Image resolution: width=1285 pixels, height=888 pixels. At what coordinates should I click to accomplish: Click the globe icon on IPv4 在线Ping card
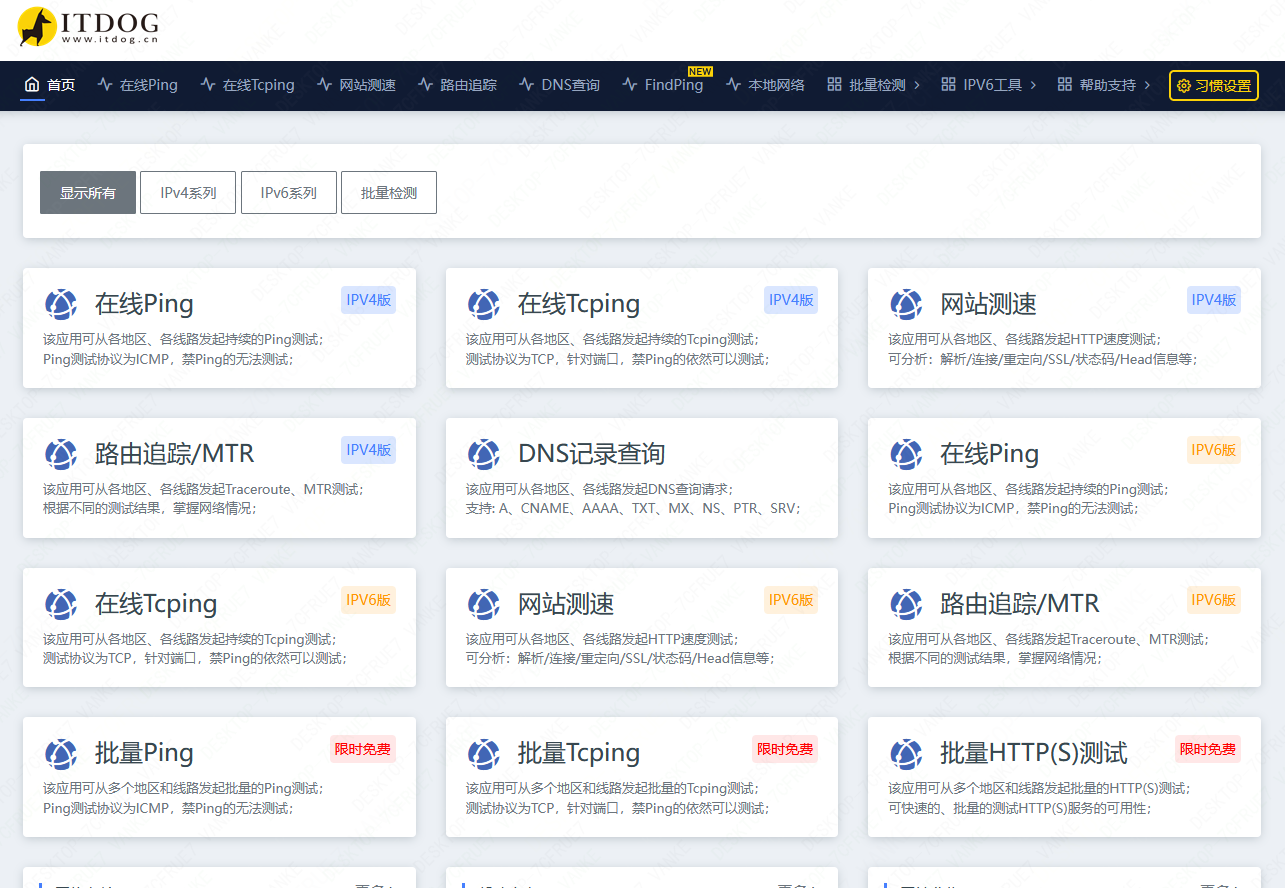click(x=61, y=304)
